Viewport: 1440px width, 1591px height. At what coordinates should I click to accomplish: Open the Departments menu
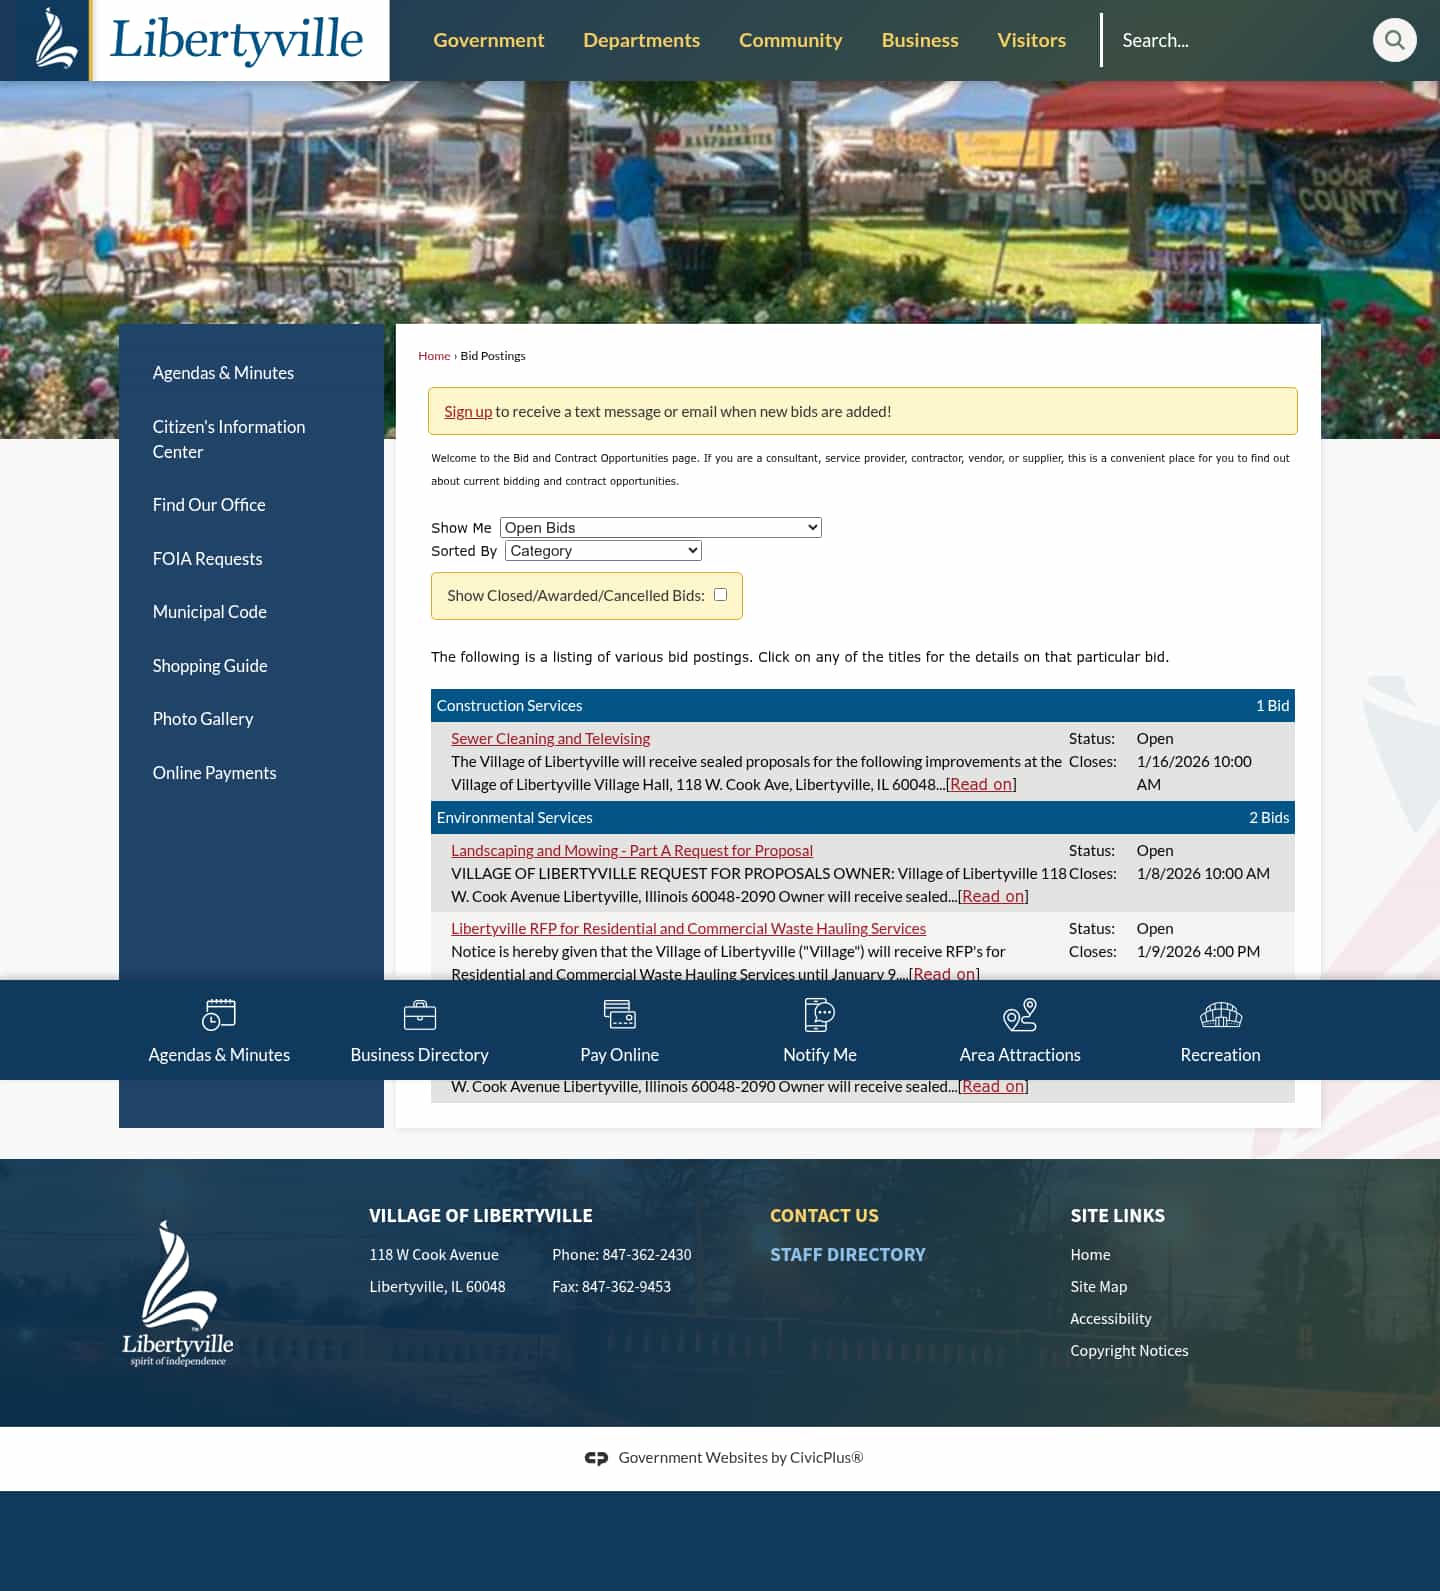pyautogui.click(x=642, y=40)
